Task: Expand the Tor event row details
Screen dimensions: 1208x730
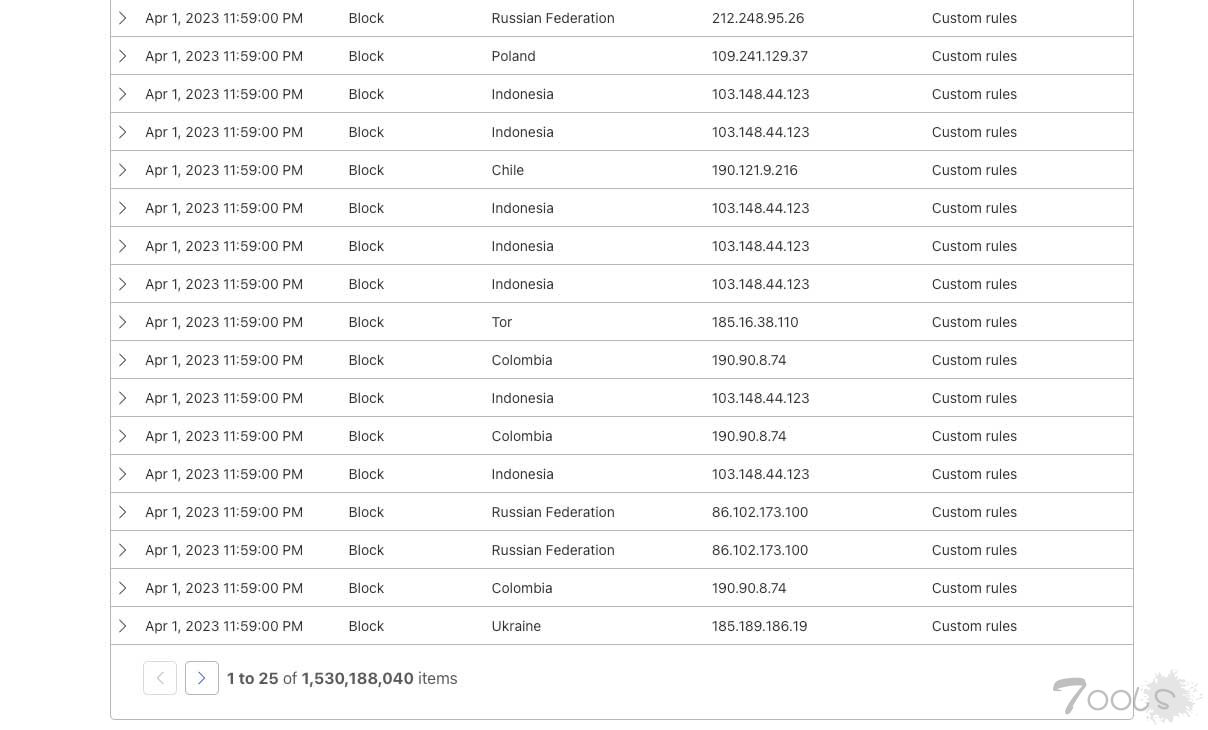Action: click(122, 322)
